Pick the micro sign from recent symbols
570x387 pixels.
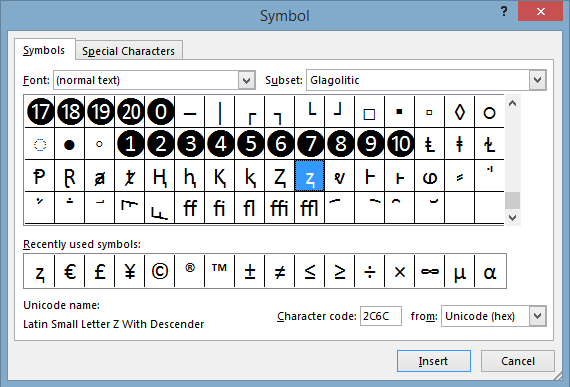[x=460, y=271]
